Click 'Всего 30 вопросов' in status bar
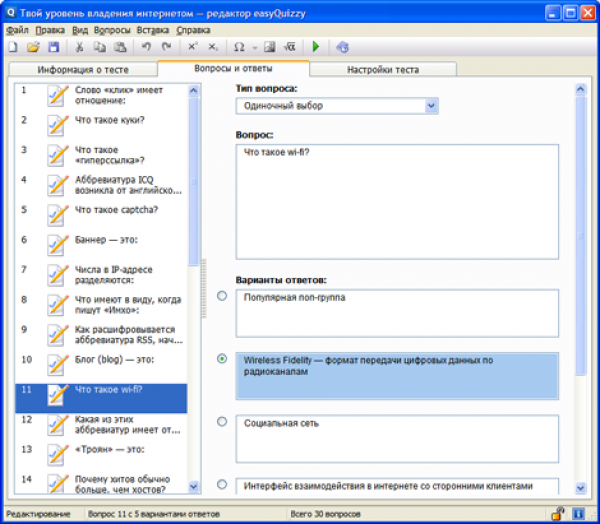The image size is (600, 524). [x=326, y=514]
